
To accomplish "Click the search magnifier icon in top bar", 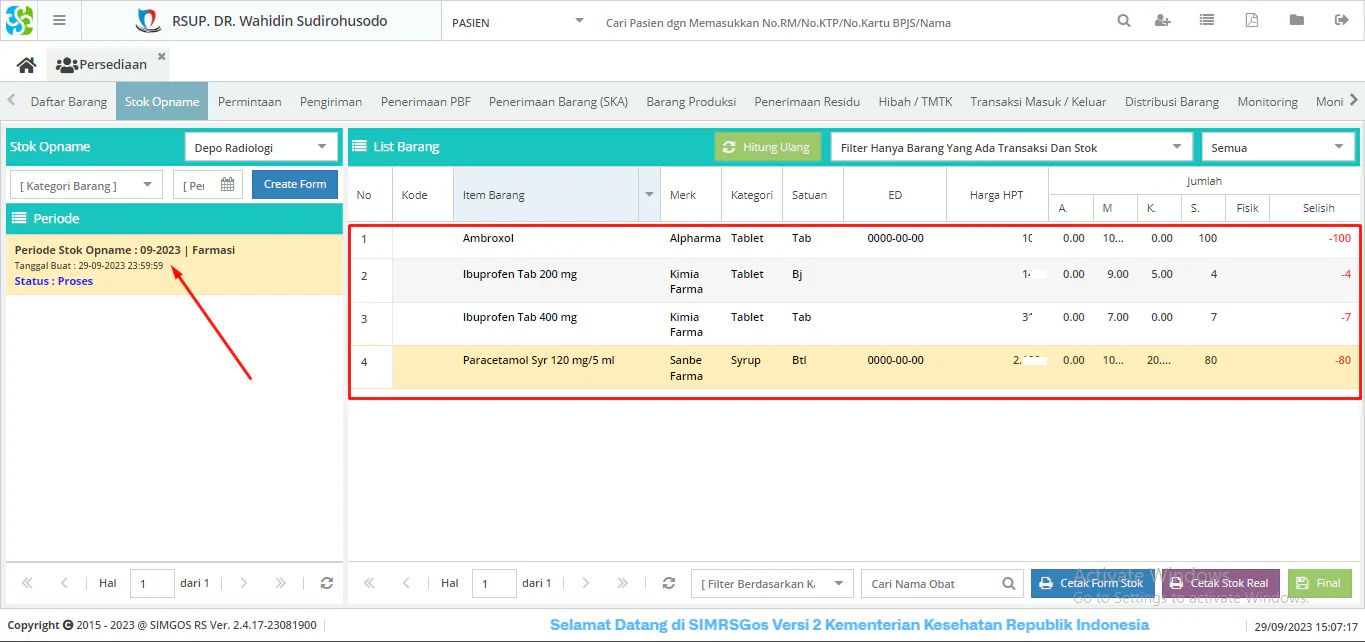I will [x=1124, y=21].
